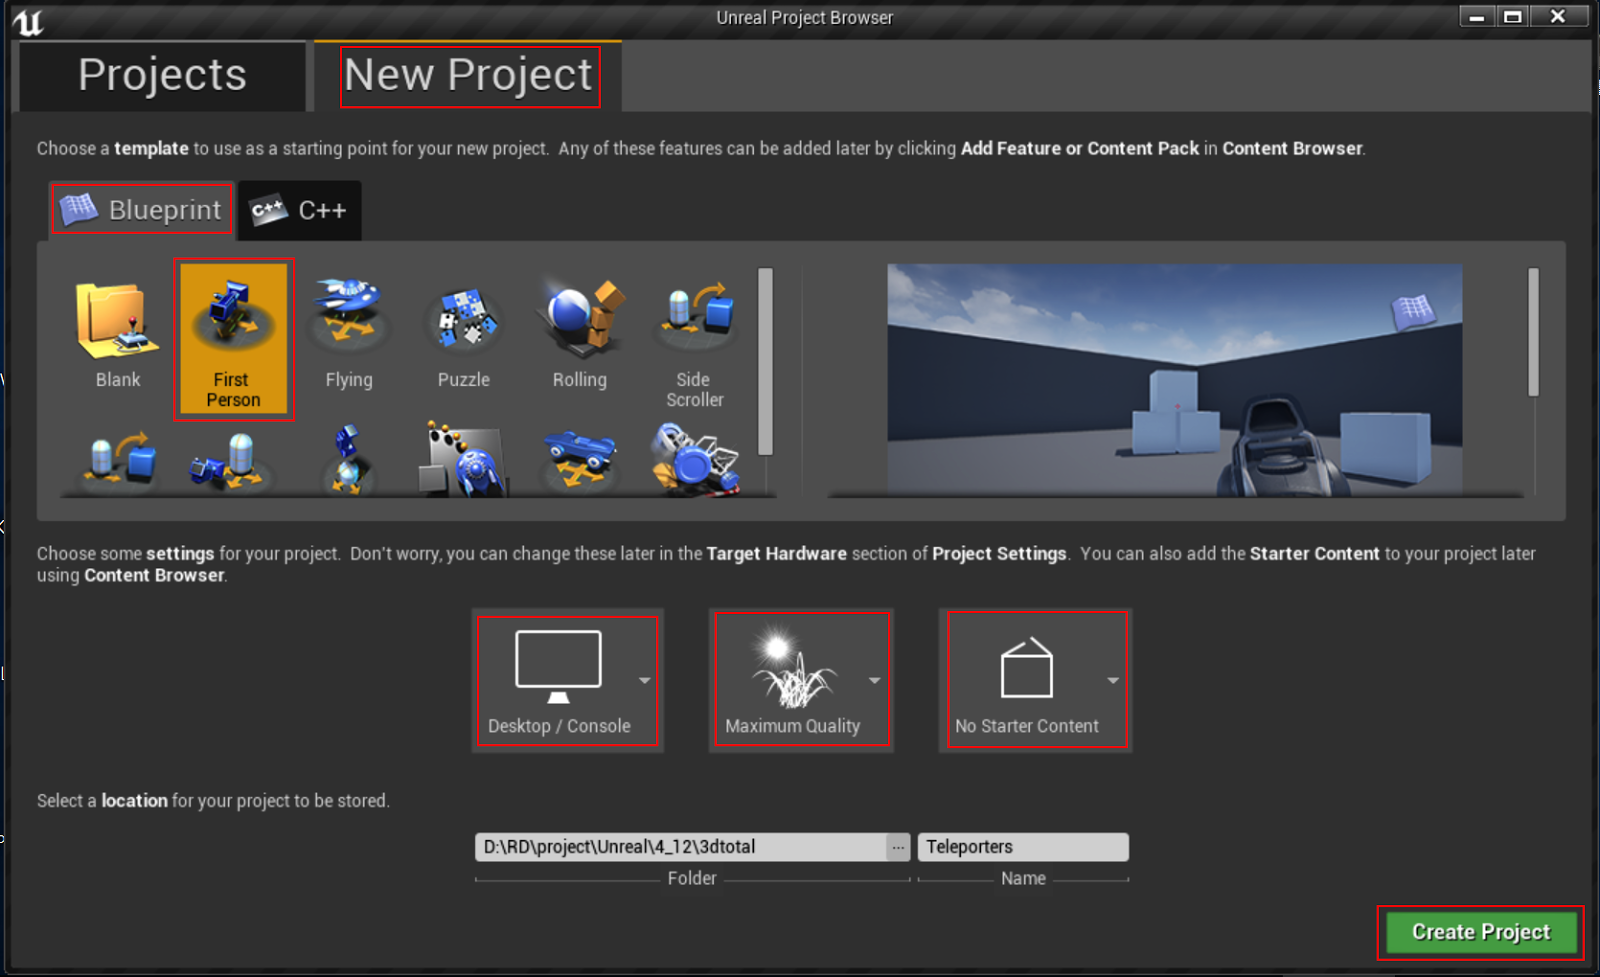Close the Unreal Project Browser window
The height and width of the screenshot is (977, 1600).
point(1558,16)
